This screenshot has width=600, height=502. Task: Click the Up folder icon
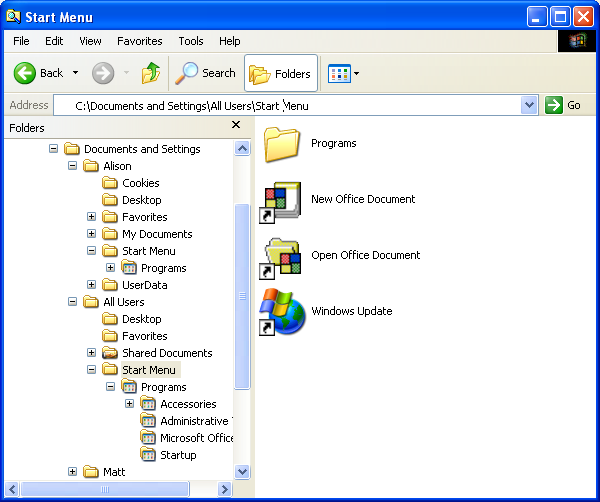151,73
